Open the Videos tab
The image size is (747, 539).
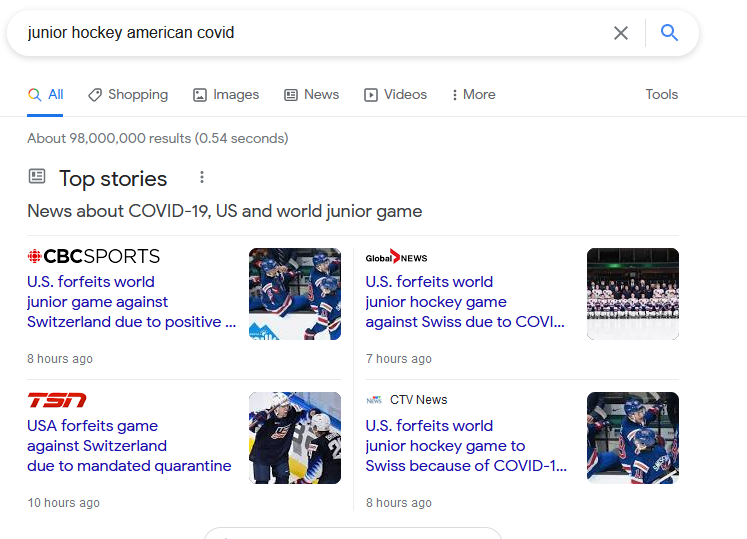tap(395, 94)
